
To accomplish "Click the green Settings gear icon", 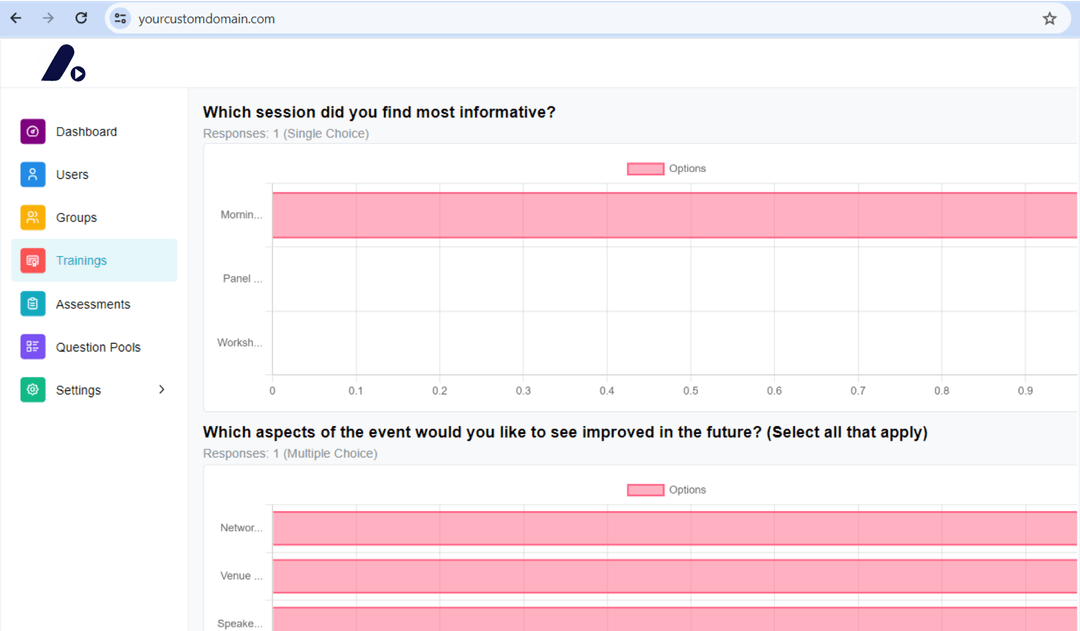I will coord(33,390).
